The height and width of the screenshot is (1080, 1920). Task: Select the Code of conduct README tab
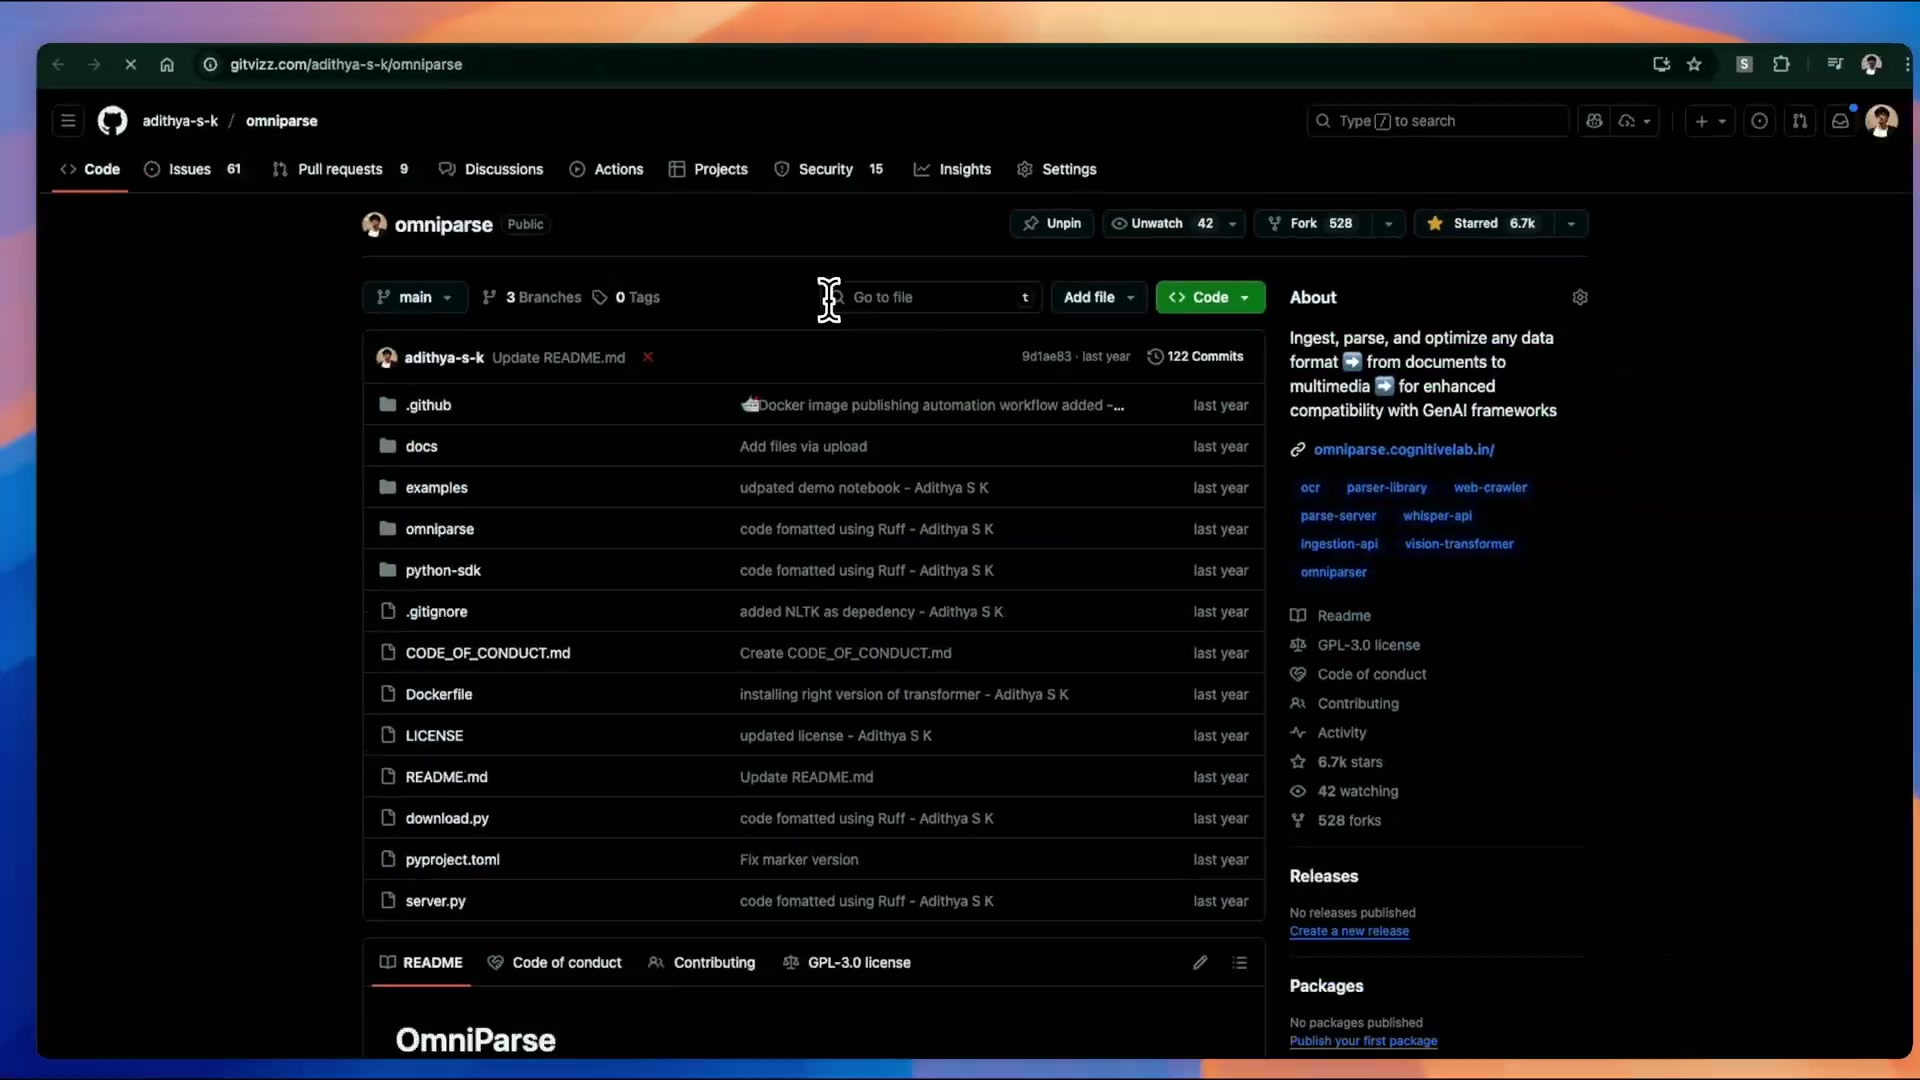pos(555,962)
